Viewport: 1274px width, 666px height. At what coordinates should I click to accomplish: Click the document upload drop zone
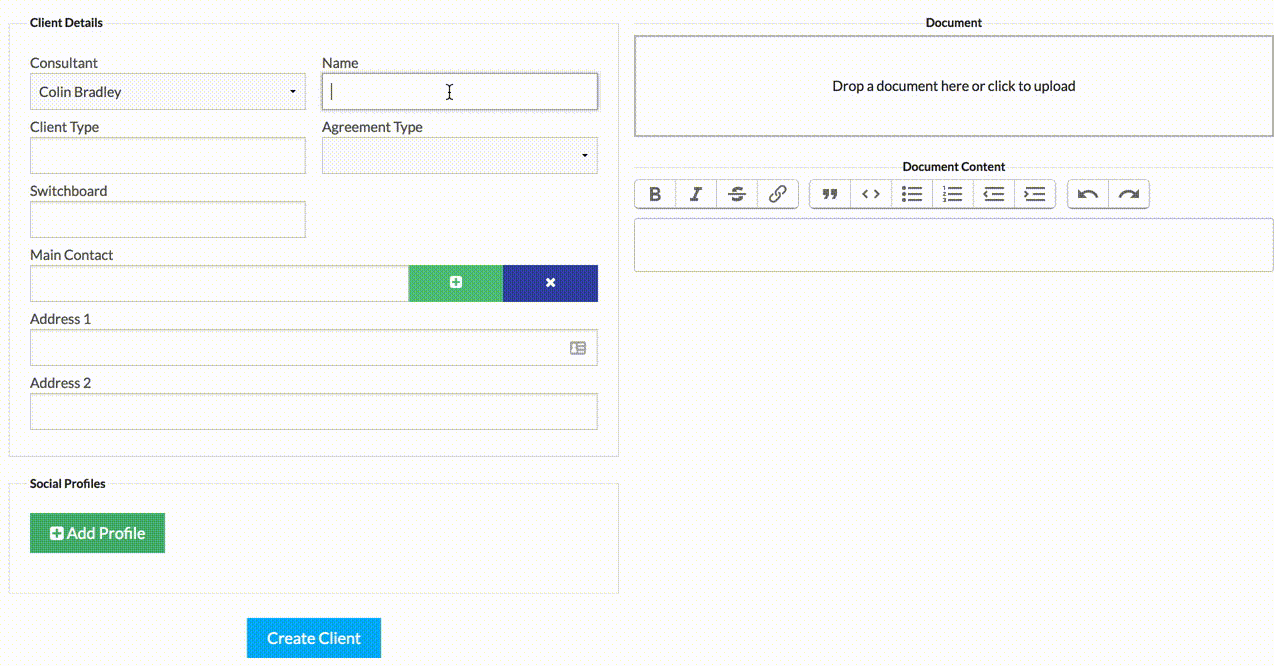tap(953, 86)
